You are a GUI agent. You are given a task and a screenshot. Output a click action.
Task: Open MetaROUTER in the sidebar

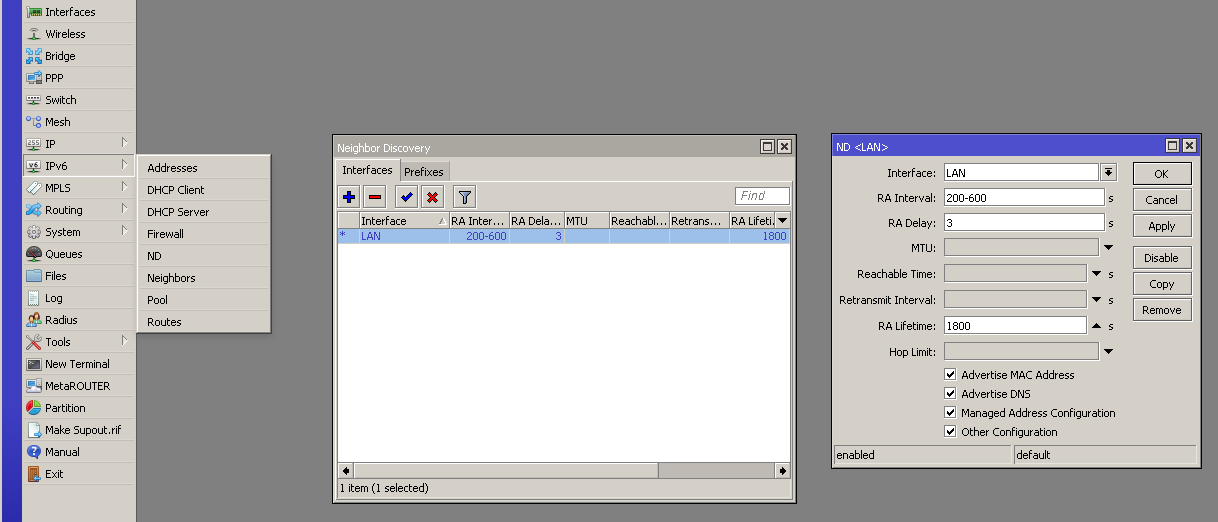coord(78,386)
